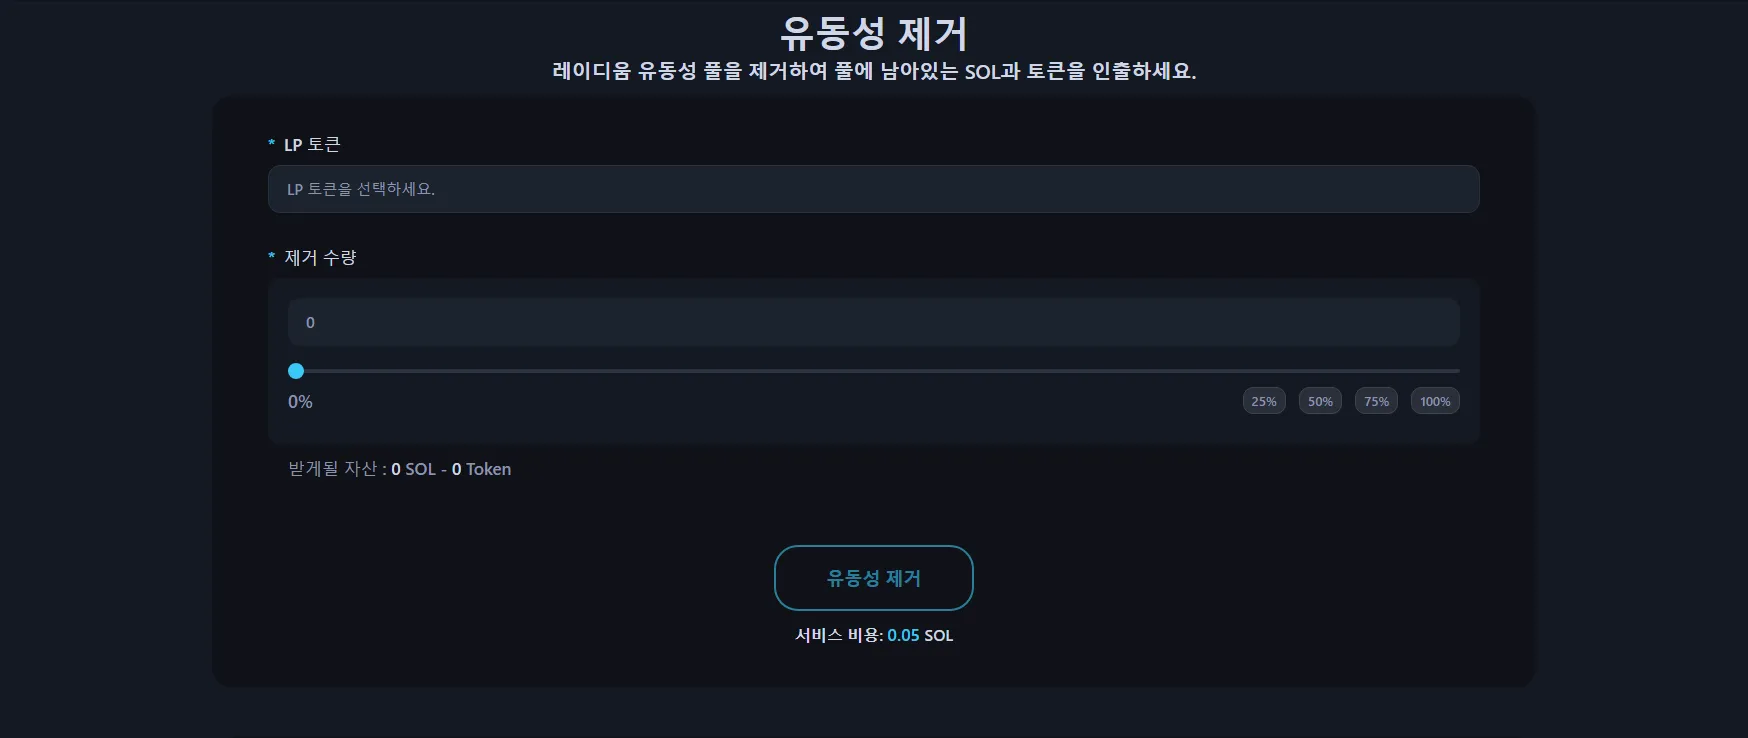Click the required asterisk beside LP 토큰
1748x738 pixels.
pos(271,145)
